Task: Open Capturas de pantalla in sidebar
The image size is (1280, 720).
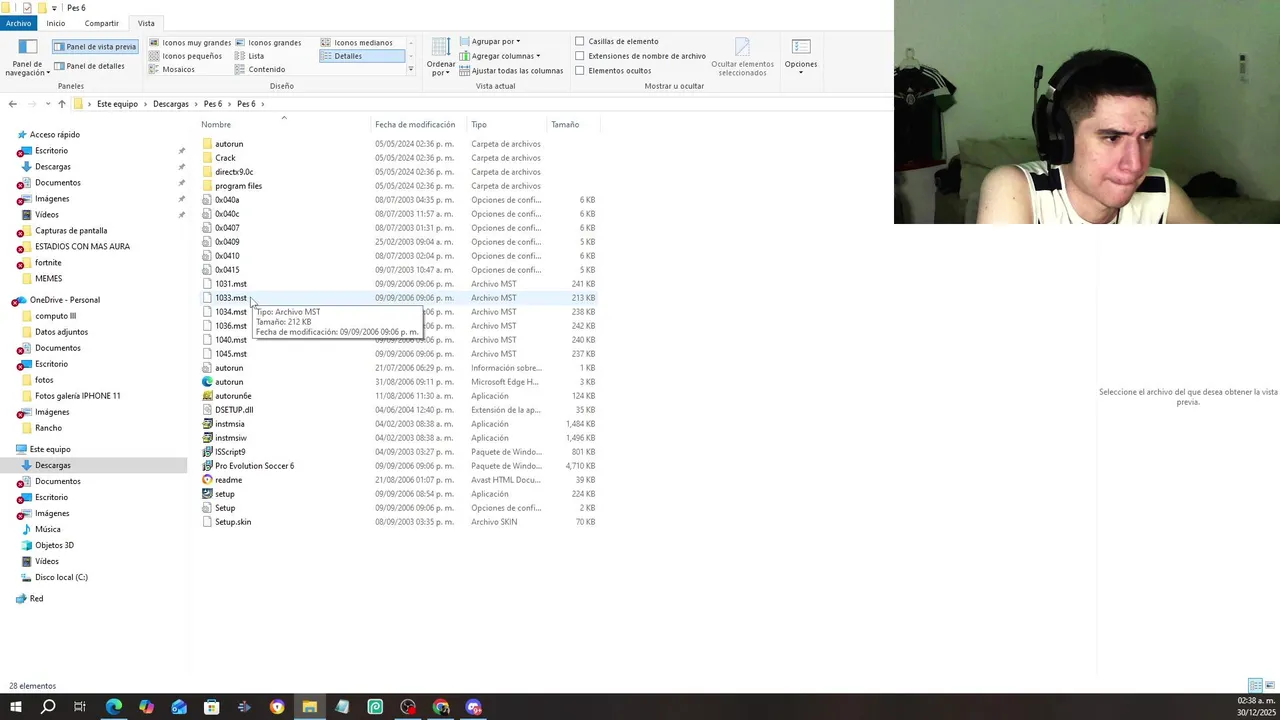Action: (70, 231)
